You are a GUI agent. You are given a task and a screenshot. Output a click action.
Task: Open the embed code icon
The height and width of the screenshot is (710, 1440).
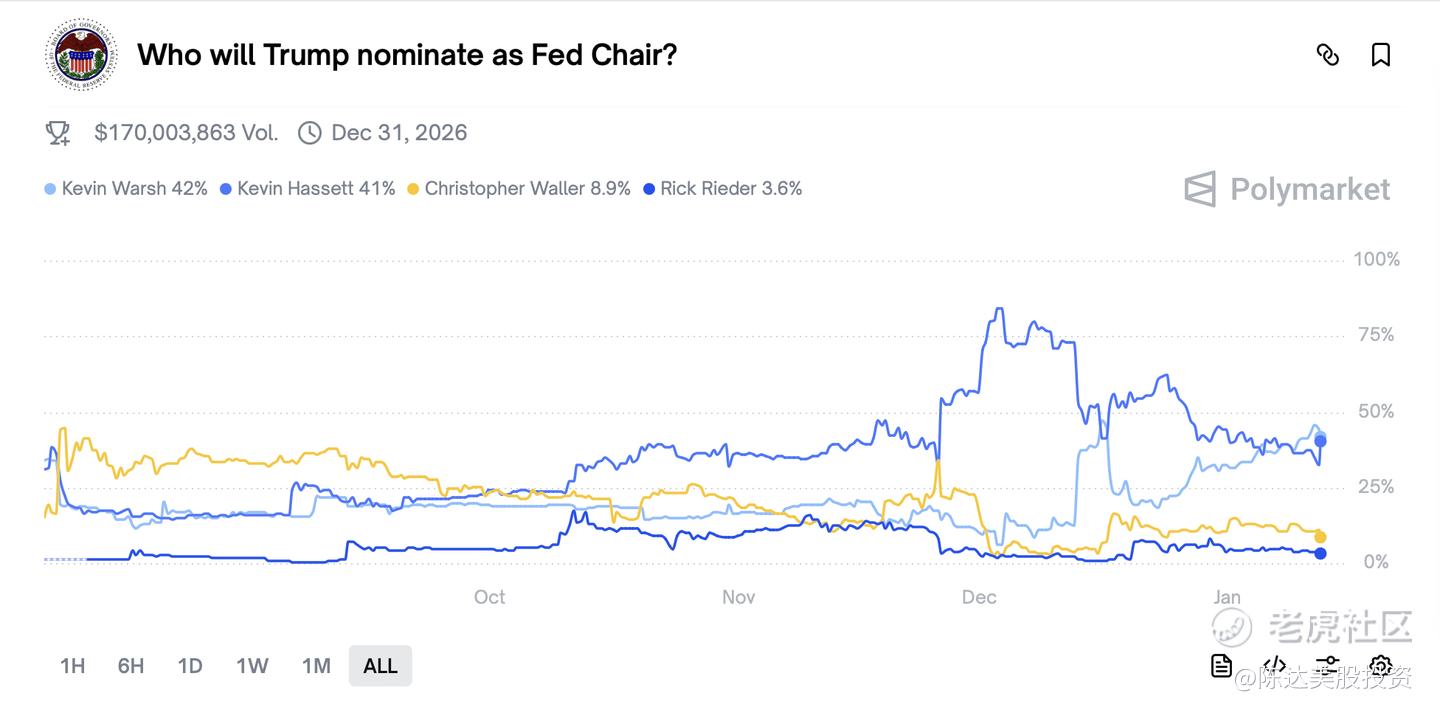(1274, 665)
